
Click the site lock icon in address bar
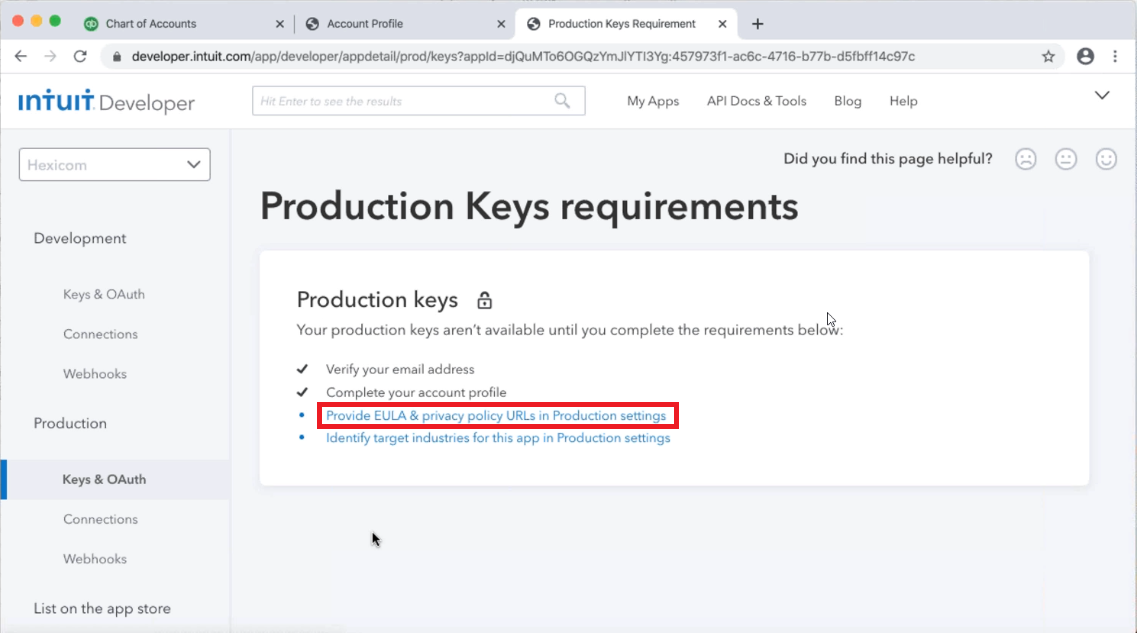117,57
